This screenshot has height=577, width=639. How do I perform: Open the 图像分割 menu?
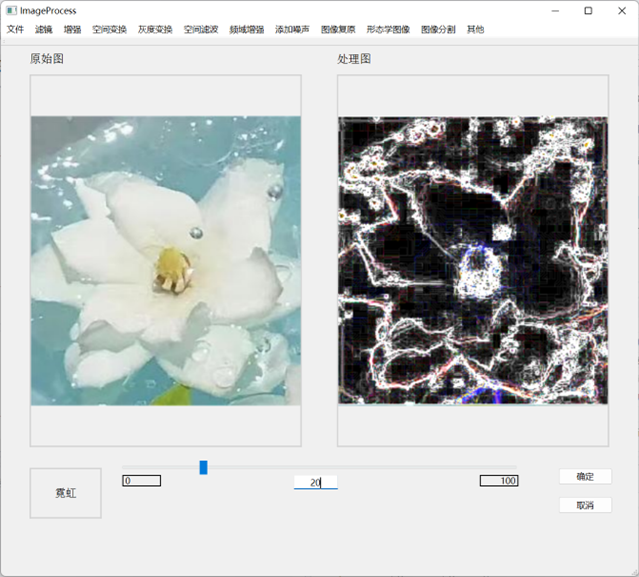(438, 30)
